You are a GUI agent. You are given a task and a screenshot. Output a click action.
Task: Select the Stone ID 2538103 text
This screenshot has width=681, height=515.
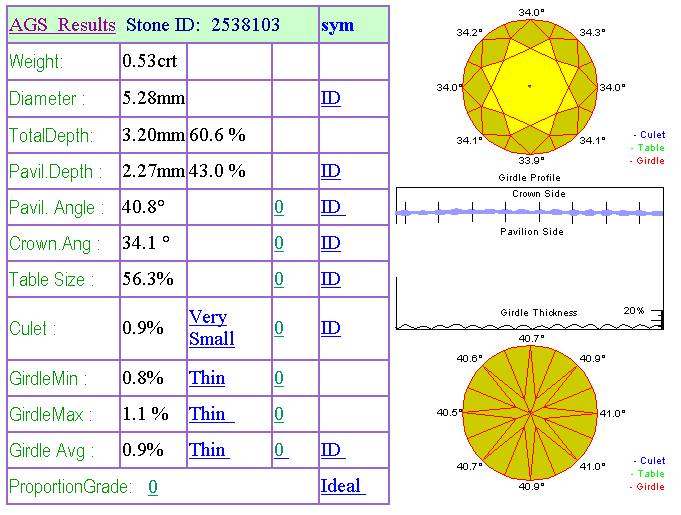(203, 25)
